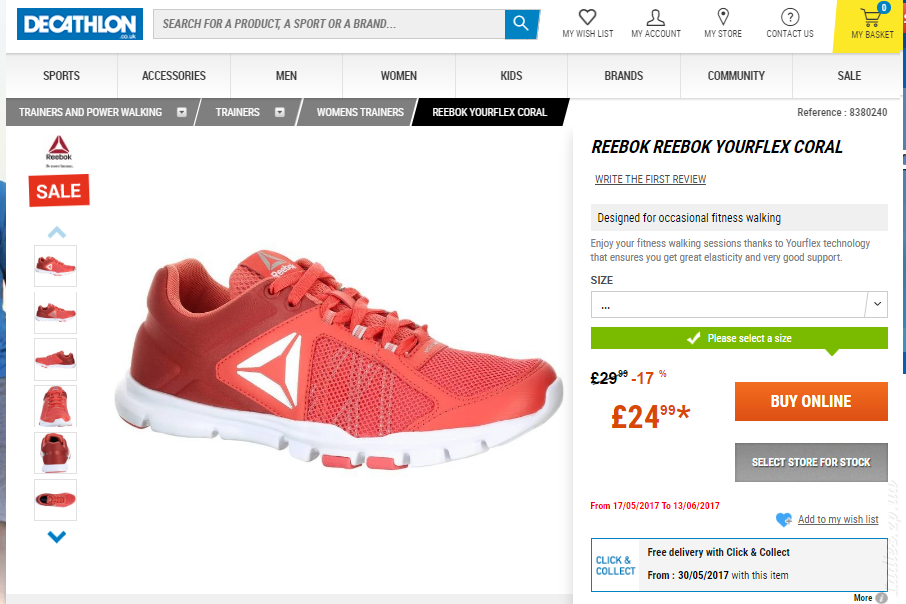Image resolution: width=906 pixels, height=604 pixels.
Task: Open the Contact Us question icon
Action: tap(790, 18)
